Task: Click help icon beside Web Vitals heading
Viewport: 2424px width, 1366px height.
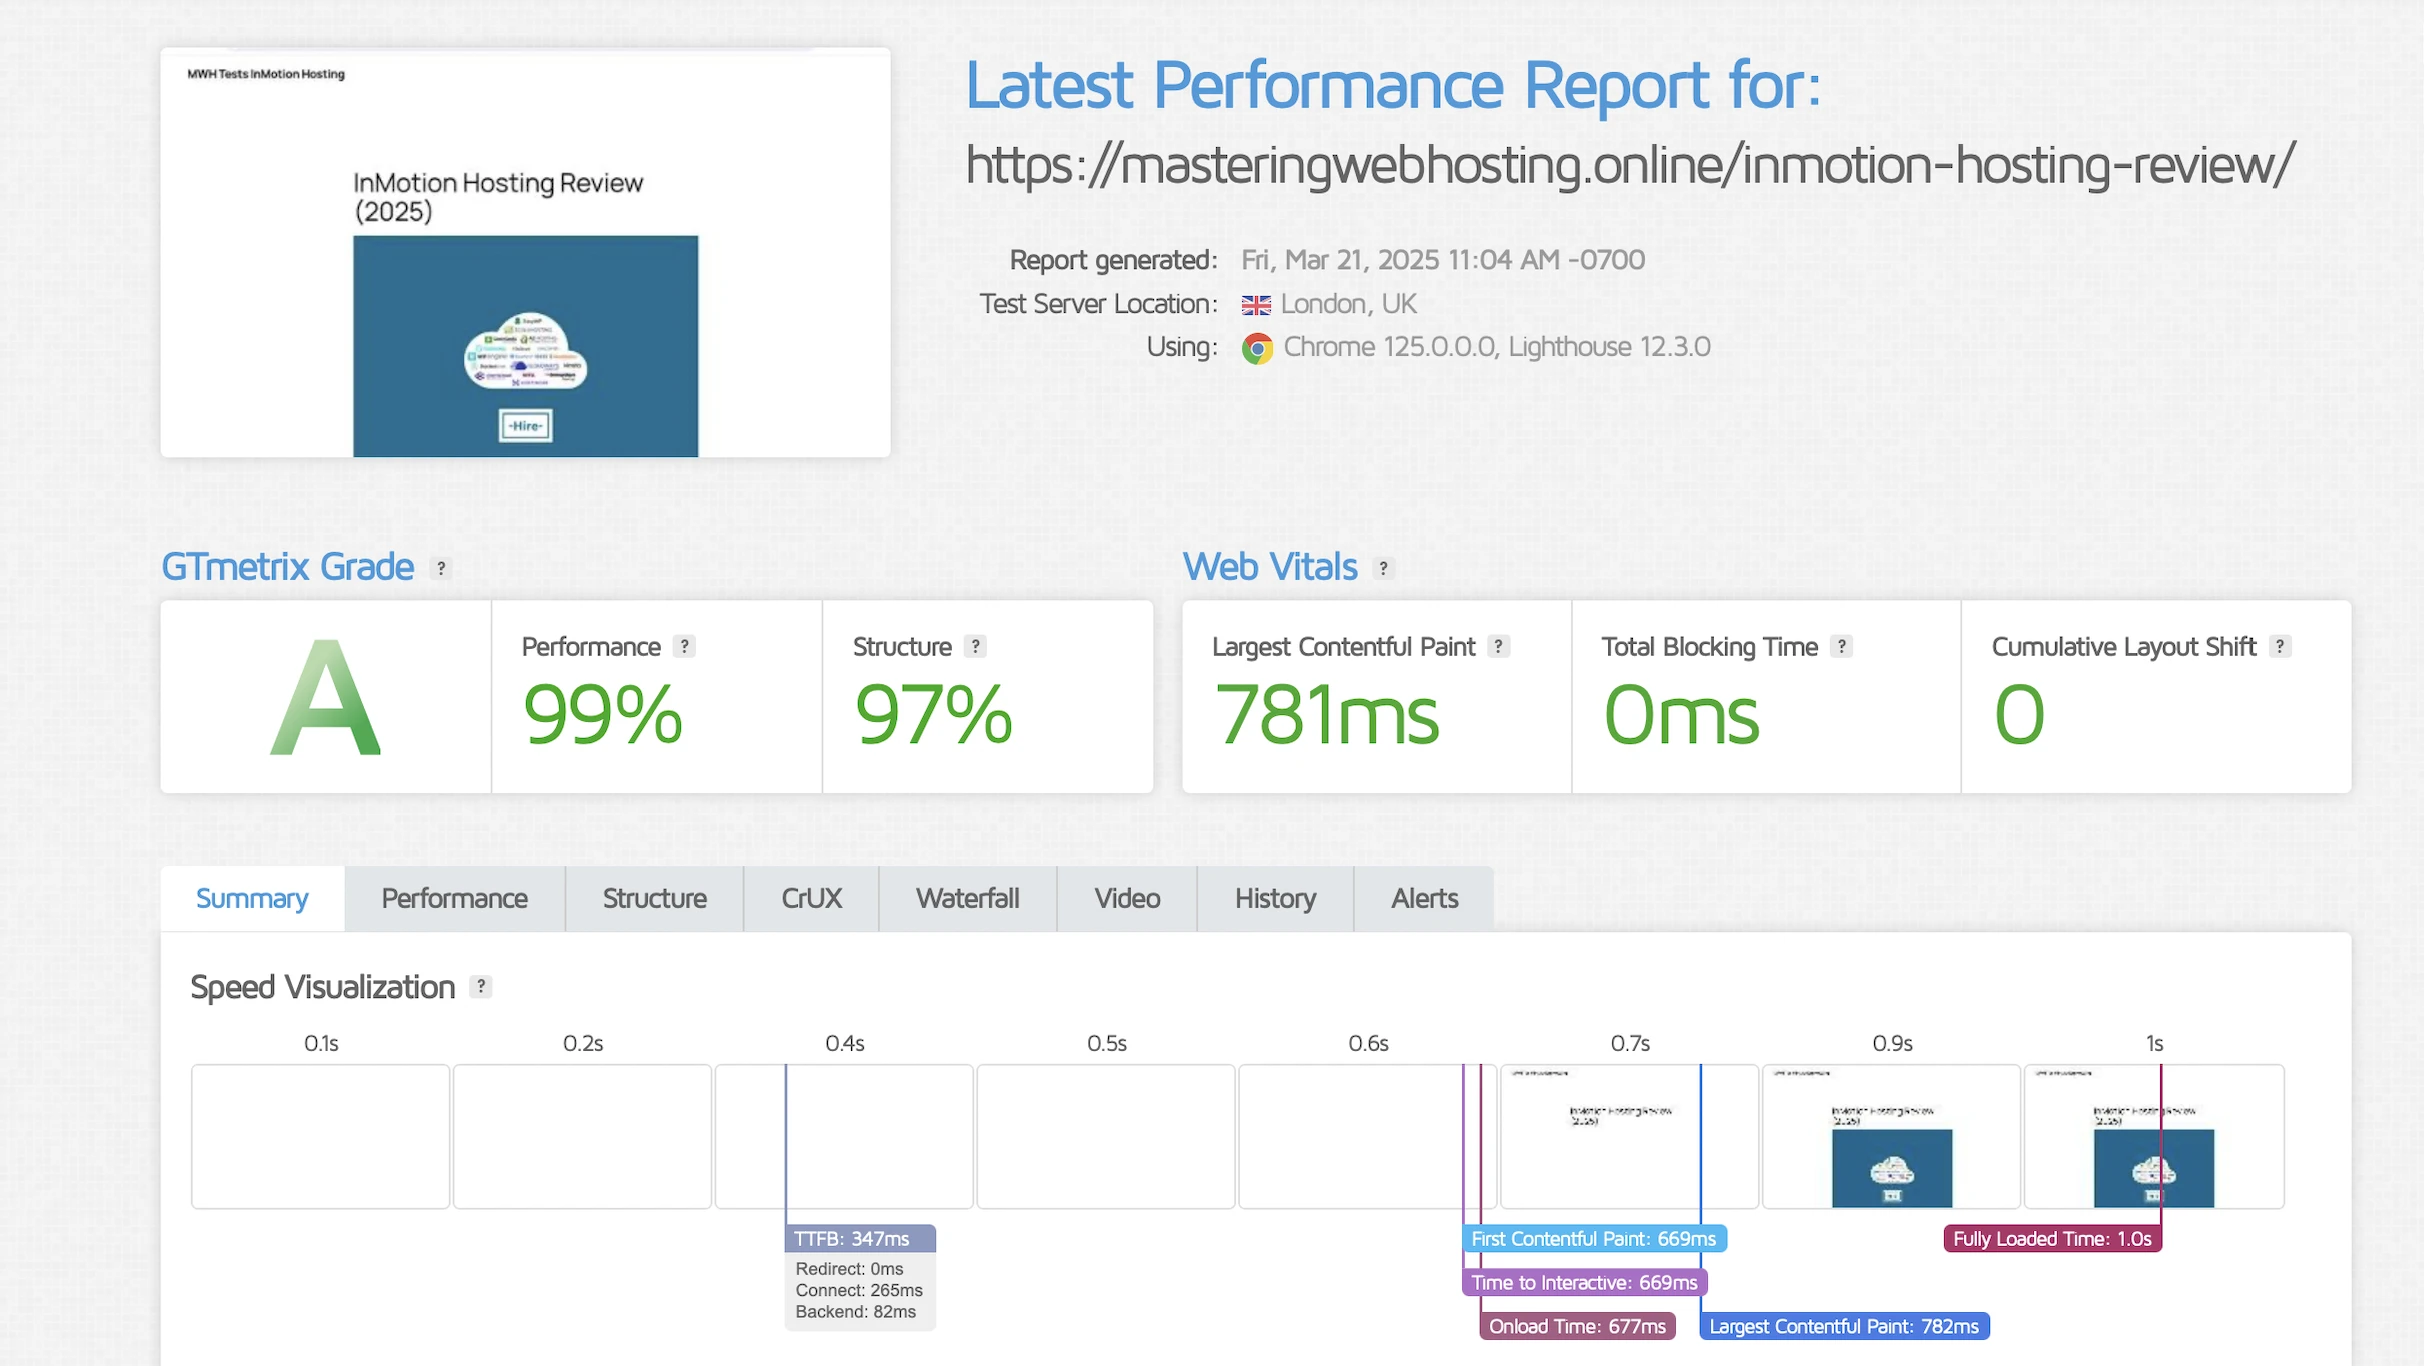Action: (1383, 568)
